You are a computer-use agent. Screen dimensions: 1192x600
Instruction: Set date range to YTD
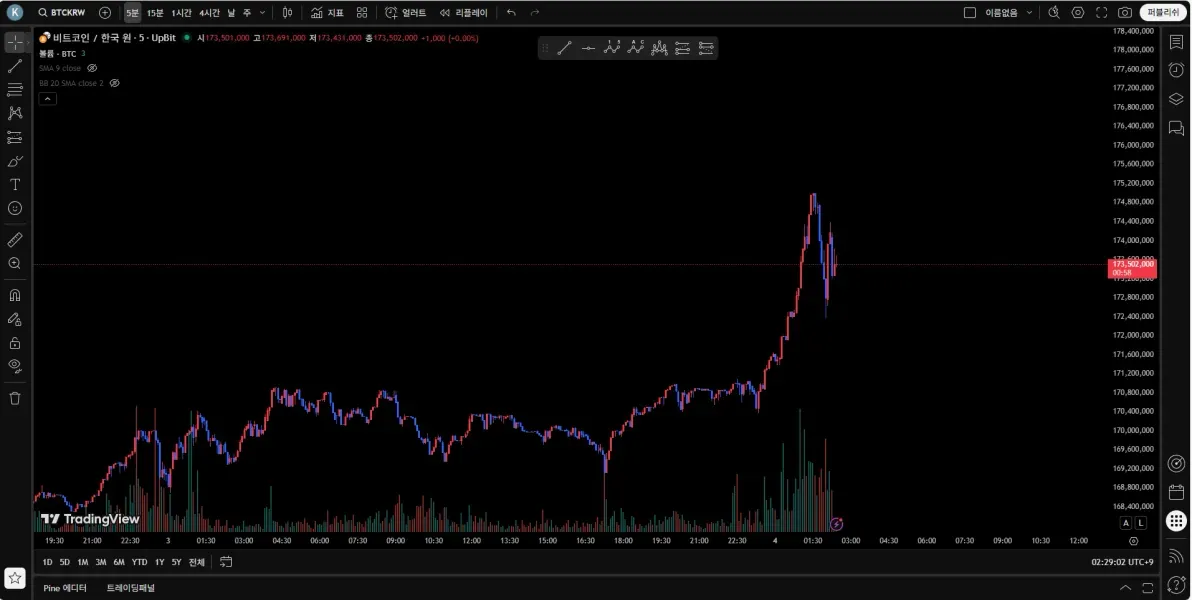pos(139,562)
